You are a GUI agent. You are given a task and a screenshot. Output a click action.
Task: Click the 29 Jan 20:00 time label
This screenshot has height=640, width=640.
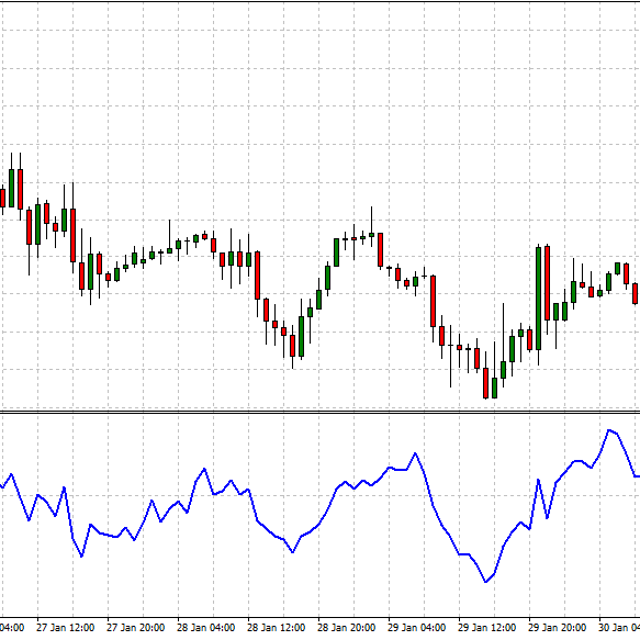click(x=556, y=628)
